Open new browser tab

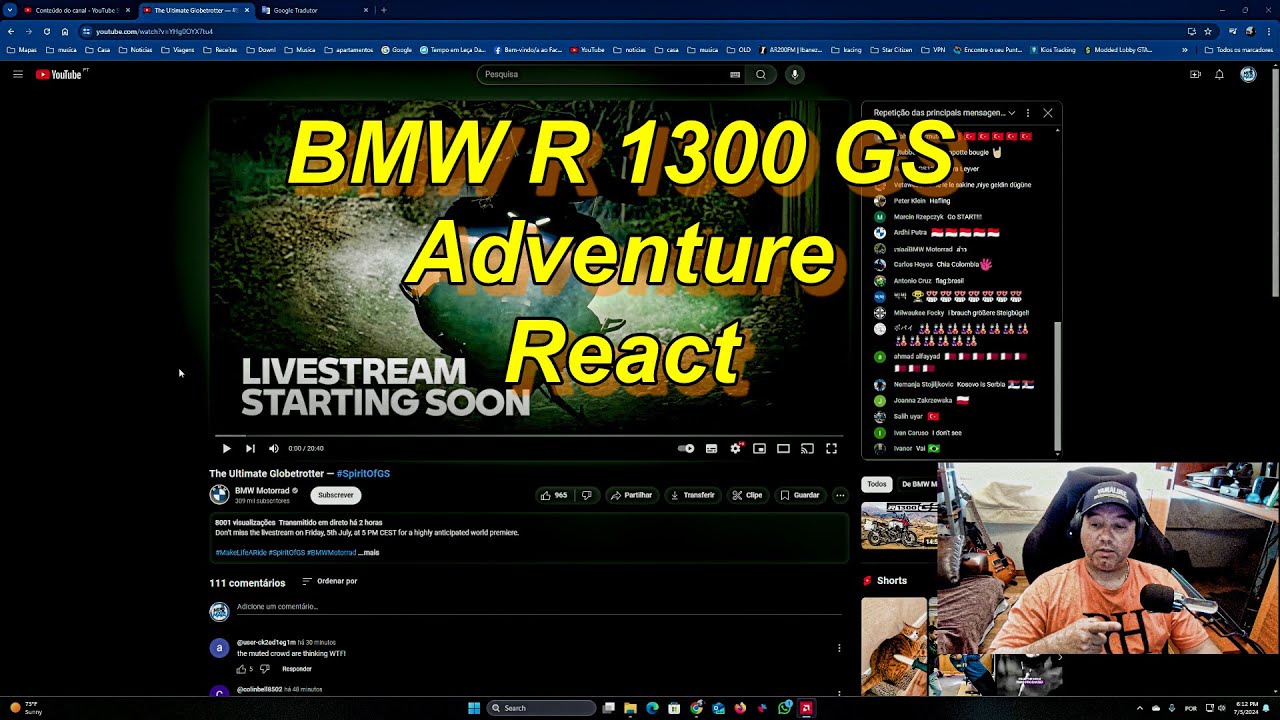point(384,10)
